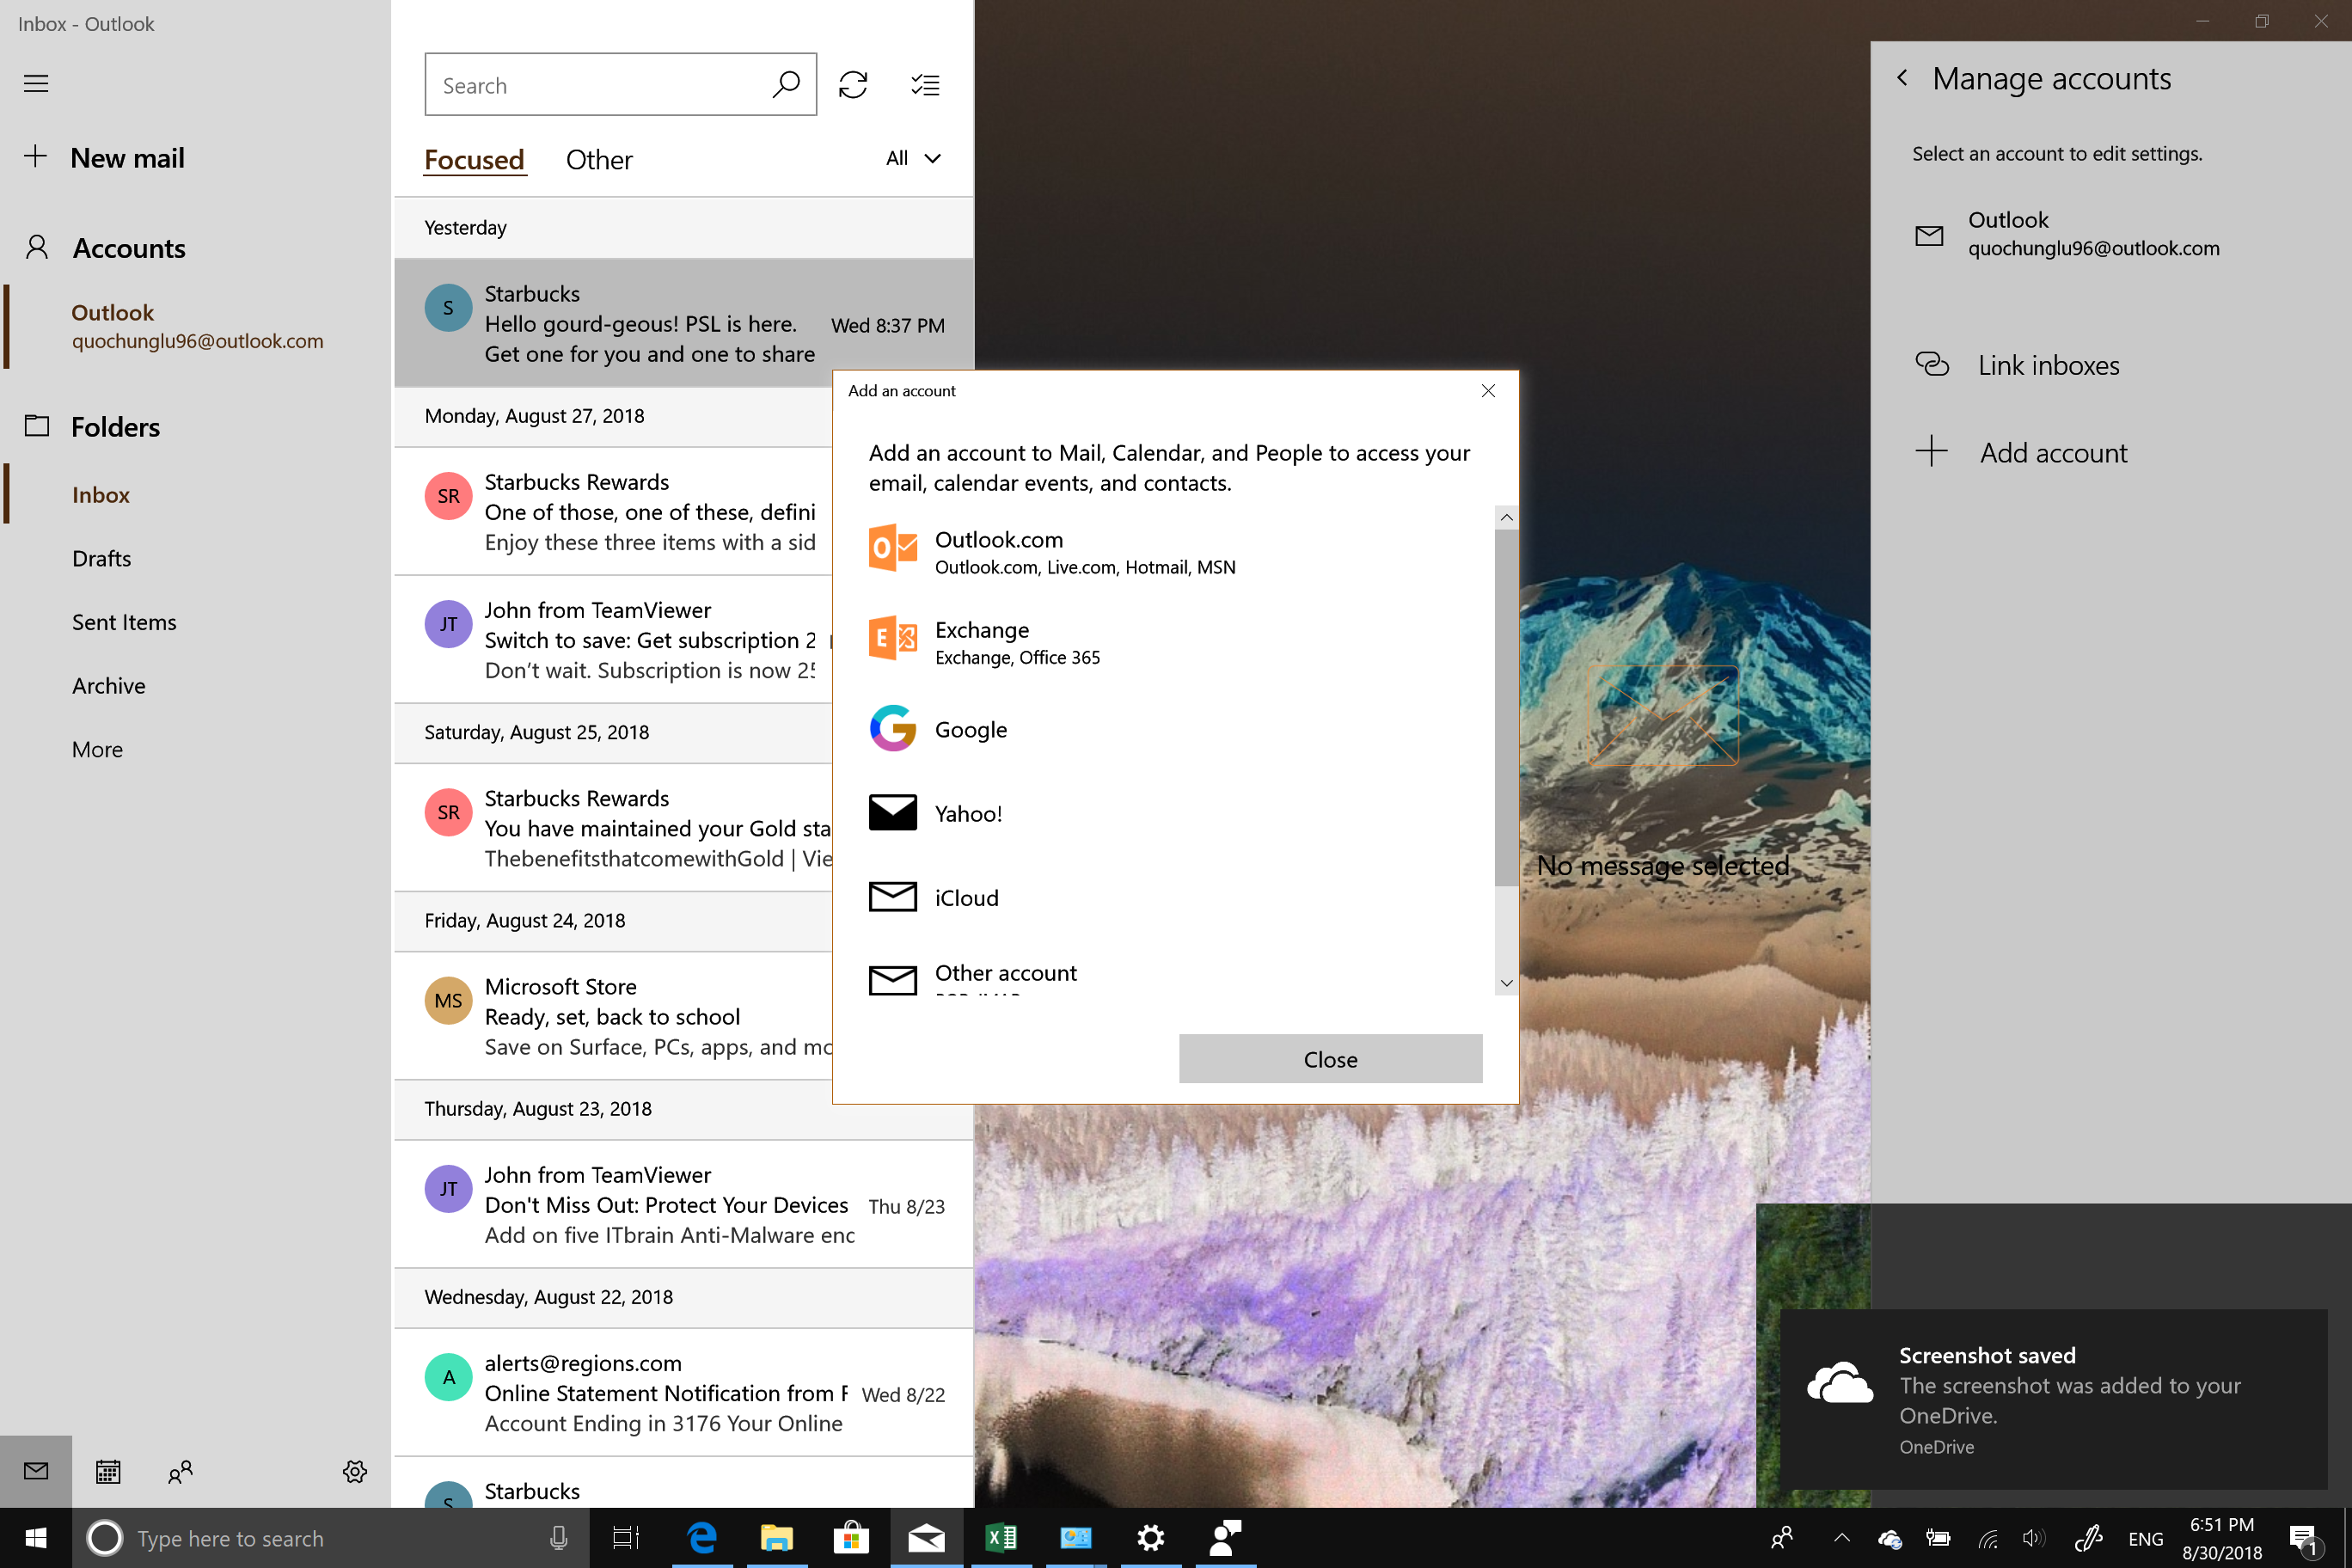The width and height of the screenshot is (2352, 1568).
Task: Go back from Manage accounts pane
Action: 1902,78
